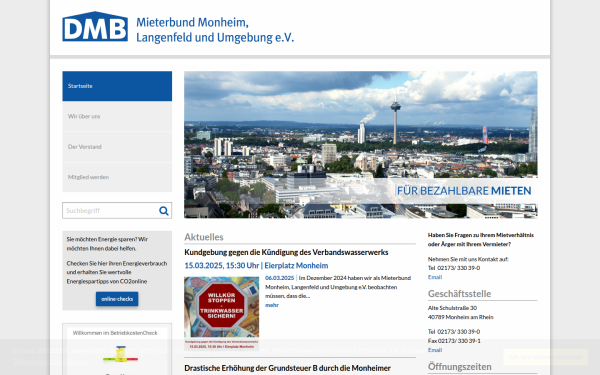
Task: Click the DMB logo in header
Action: (95, 26)
